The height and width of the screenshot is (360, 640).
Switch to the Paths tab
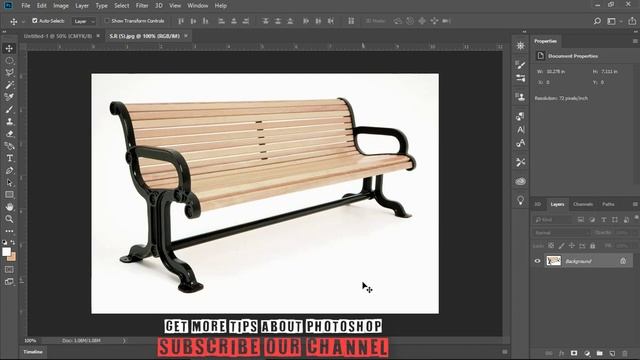608,204
